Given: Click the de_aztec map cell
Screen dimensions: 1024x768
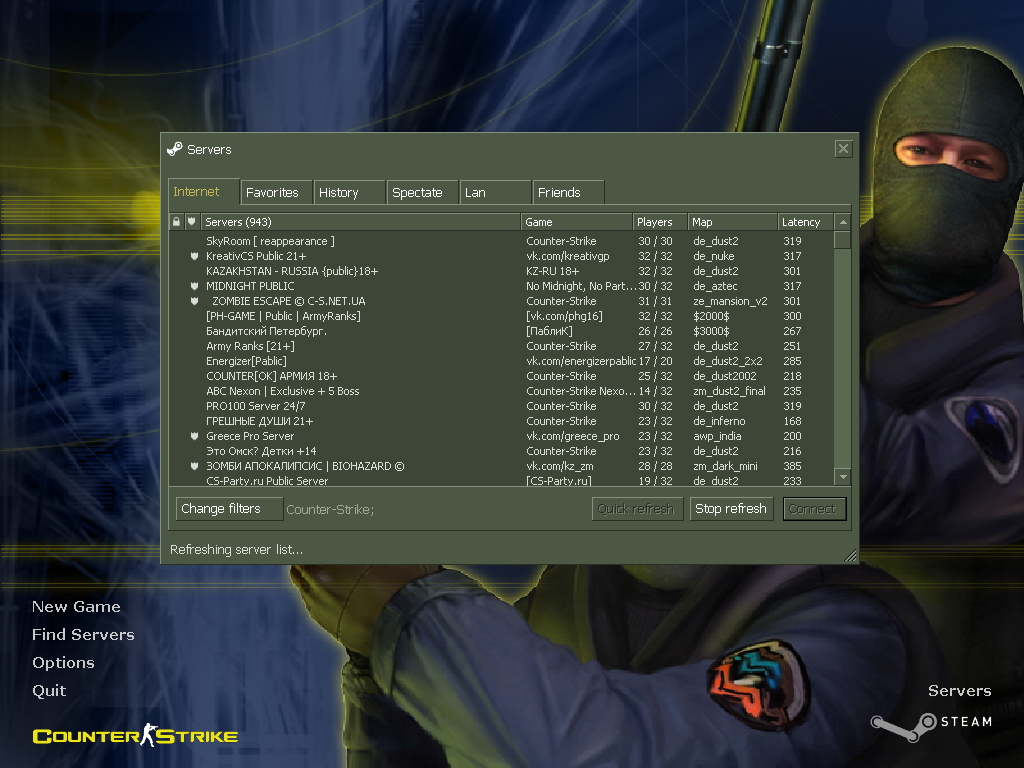Looking at the screenshot, I should (x=715, y=286).
